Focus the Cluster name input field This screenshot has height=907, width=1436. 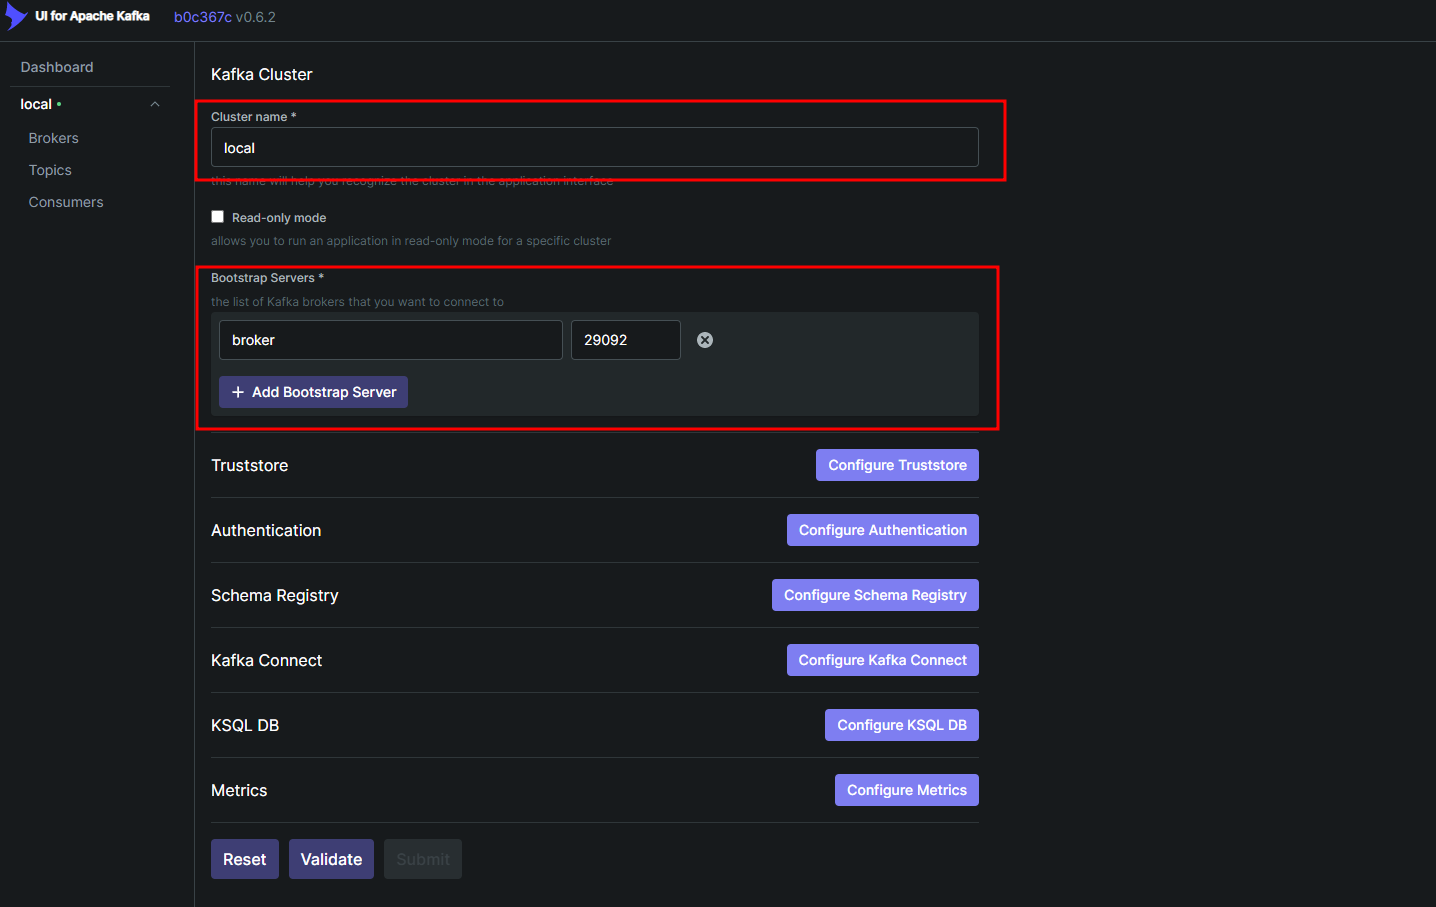pos(595,147)
